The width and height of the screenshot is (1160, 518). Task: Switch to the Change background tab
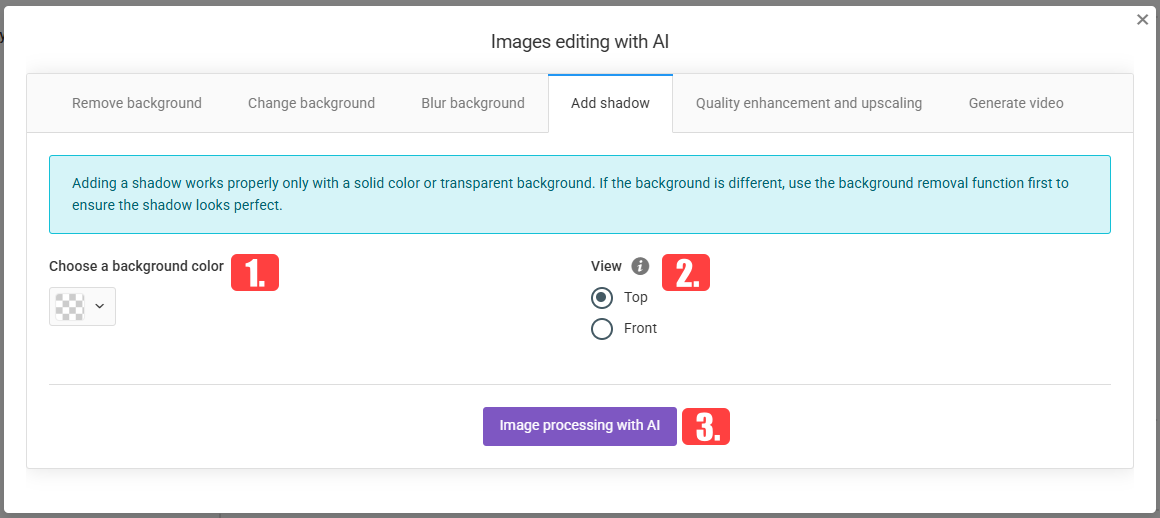tap(311, 103)
